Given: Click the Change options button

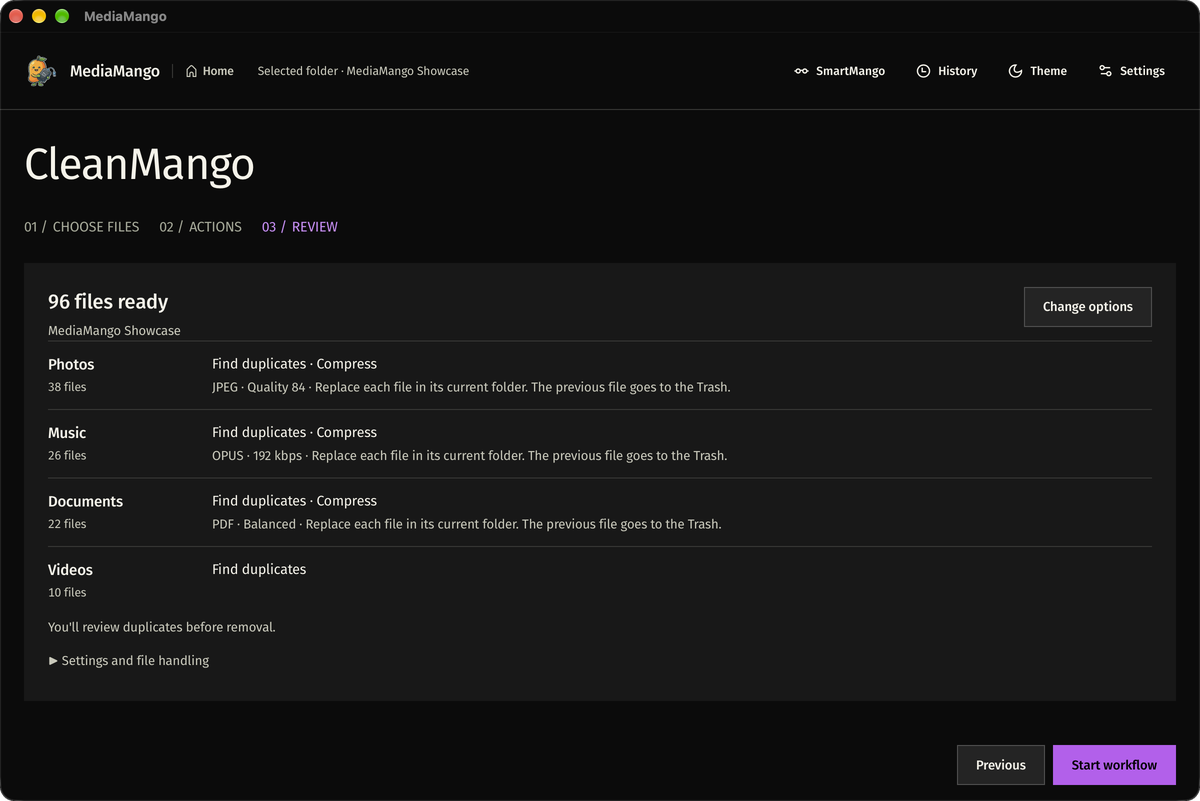Looking at the screenshot, I should tap(1088, 307).
